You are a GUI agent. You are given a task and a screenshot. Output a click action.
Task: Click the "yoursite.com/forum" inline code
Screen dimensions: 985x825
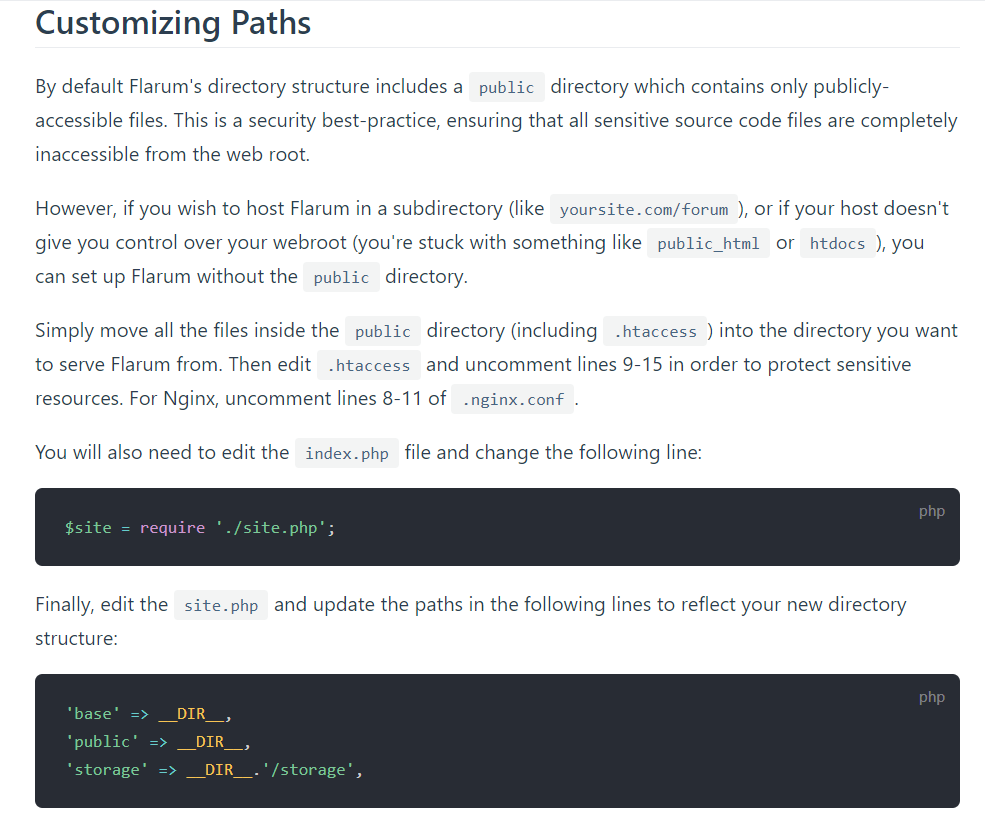[x=644, y=210]
